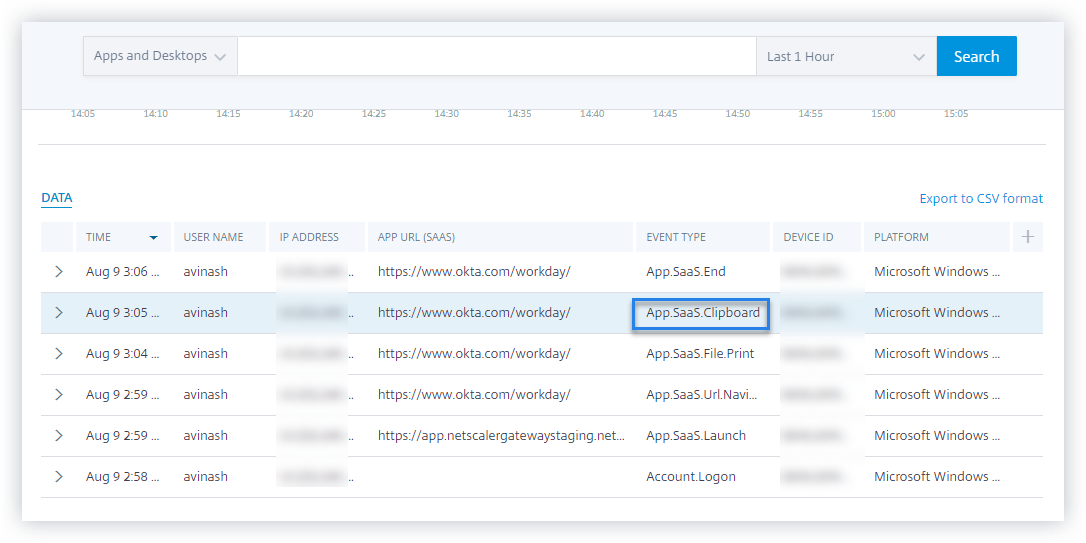Expand the Account.Logon event row
Viewport: 1086px width, 543px height.
(x=58, y=477)
